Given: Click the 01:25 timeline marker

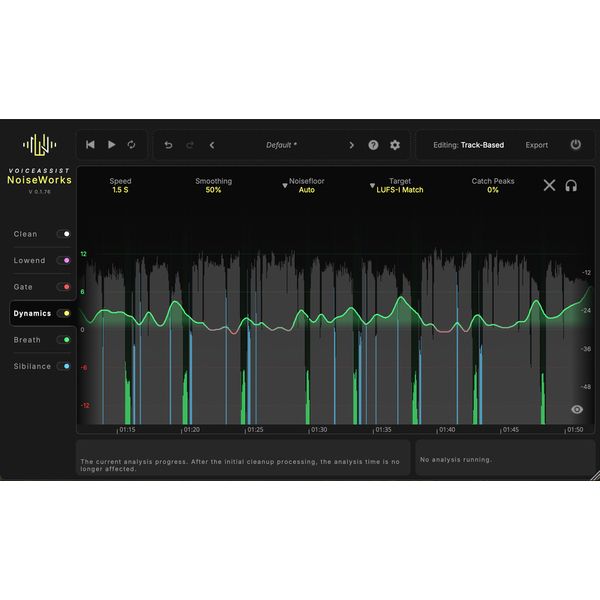Looking at the screenshot, I should click(x=255, y=430).
